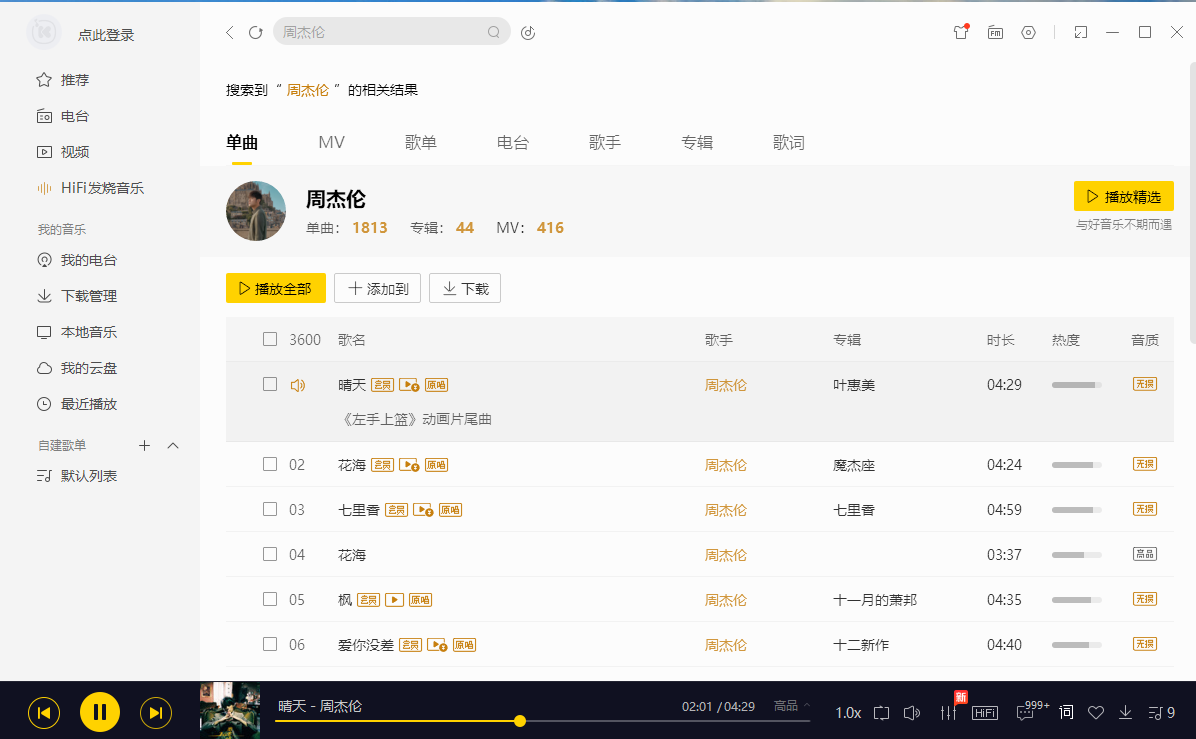The image size is (1196, 739).
Task: Click the listen-to-identify icon beside search box
Action: [x=529, y=32]
